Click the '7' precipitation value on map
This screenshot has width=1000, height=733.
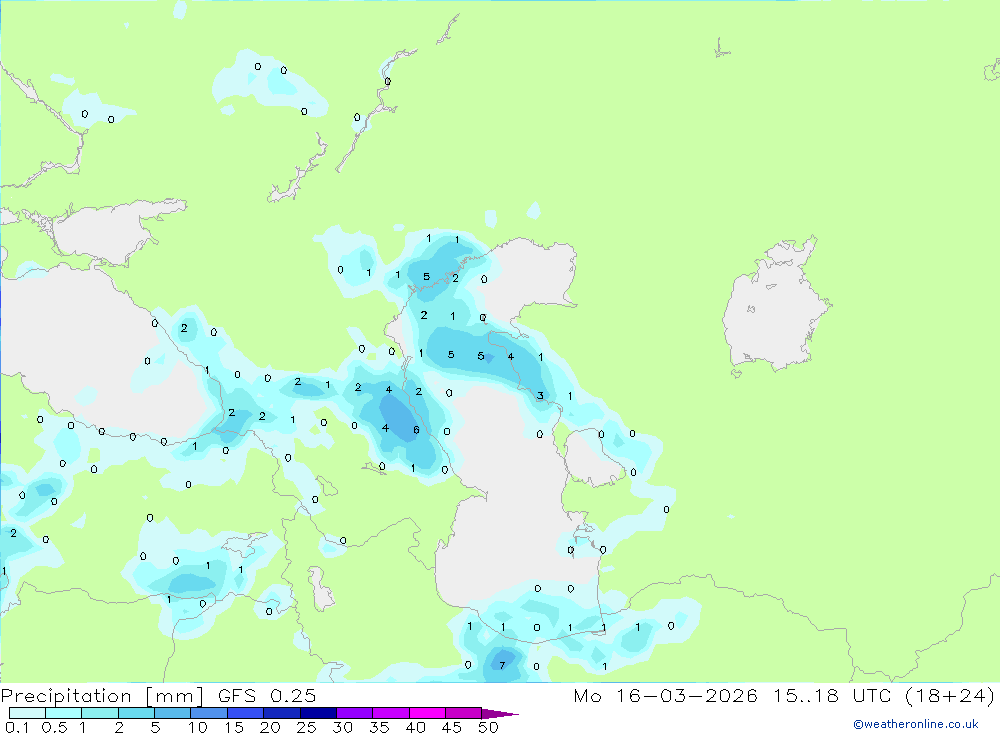pyautogui.click(x=503, y=665)
